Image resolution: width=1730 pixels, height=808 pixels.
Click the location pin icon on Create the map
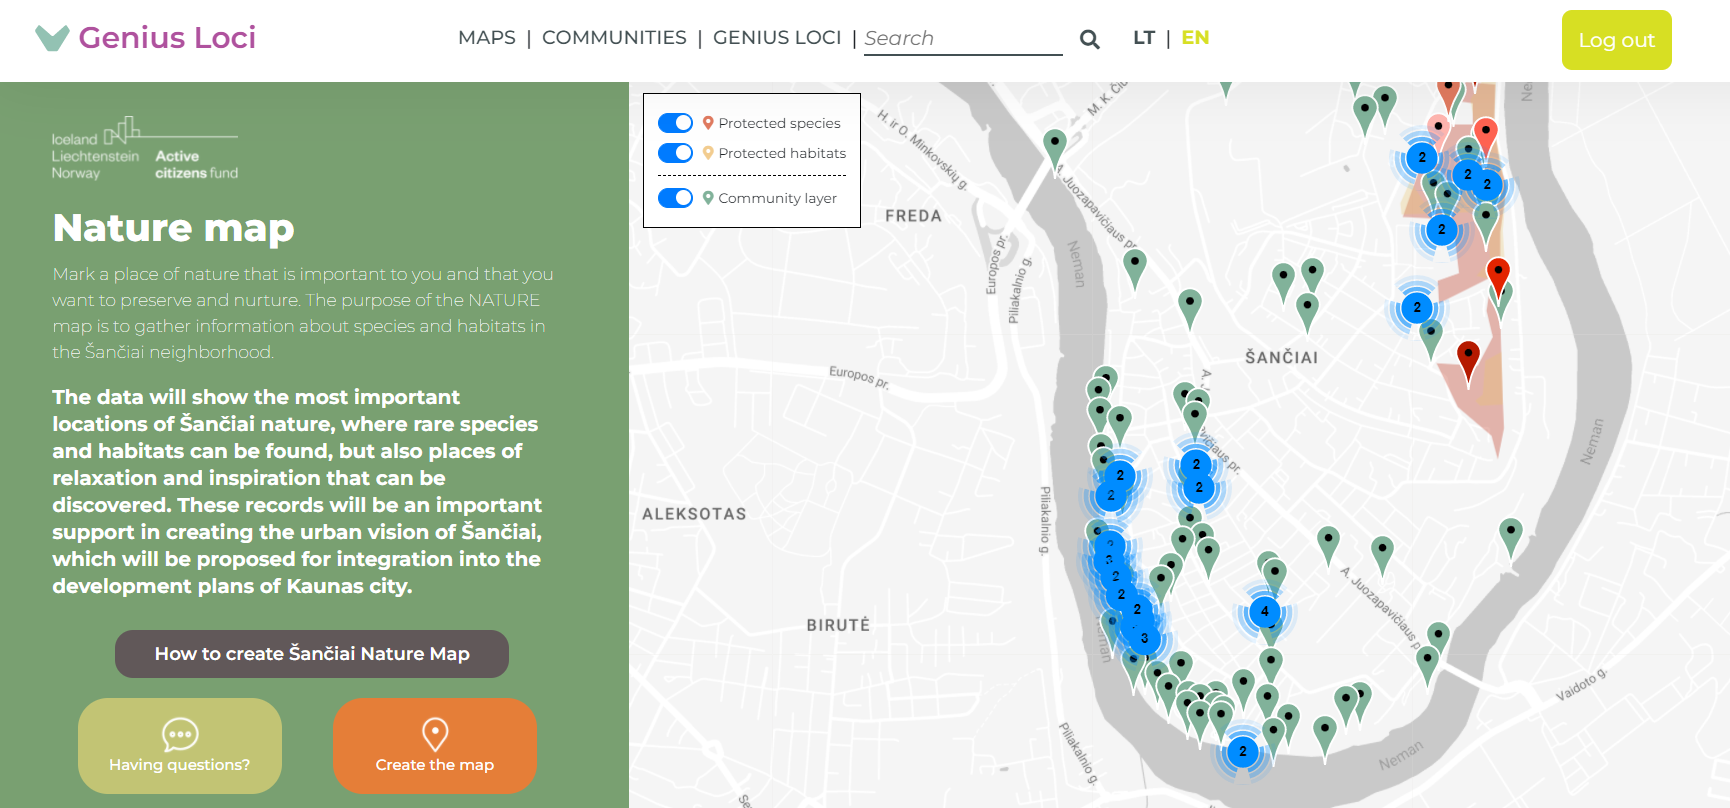435,734
